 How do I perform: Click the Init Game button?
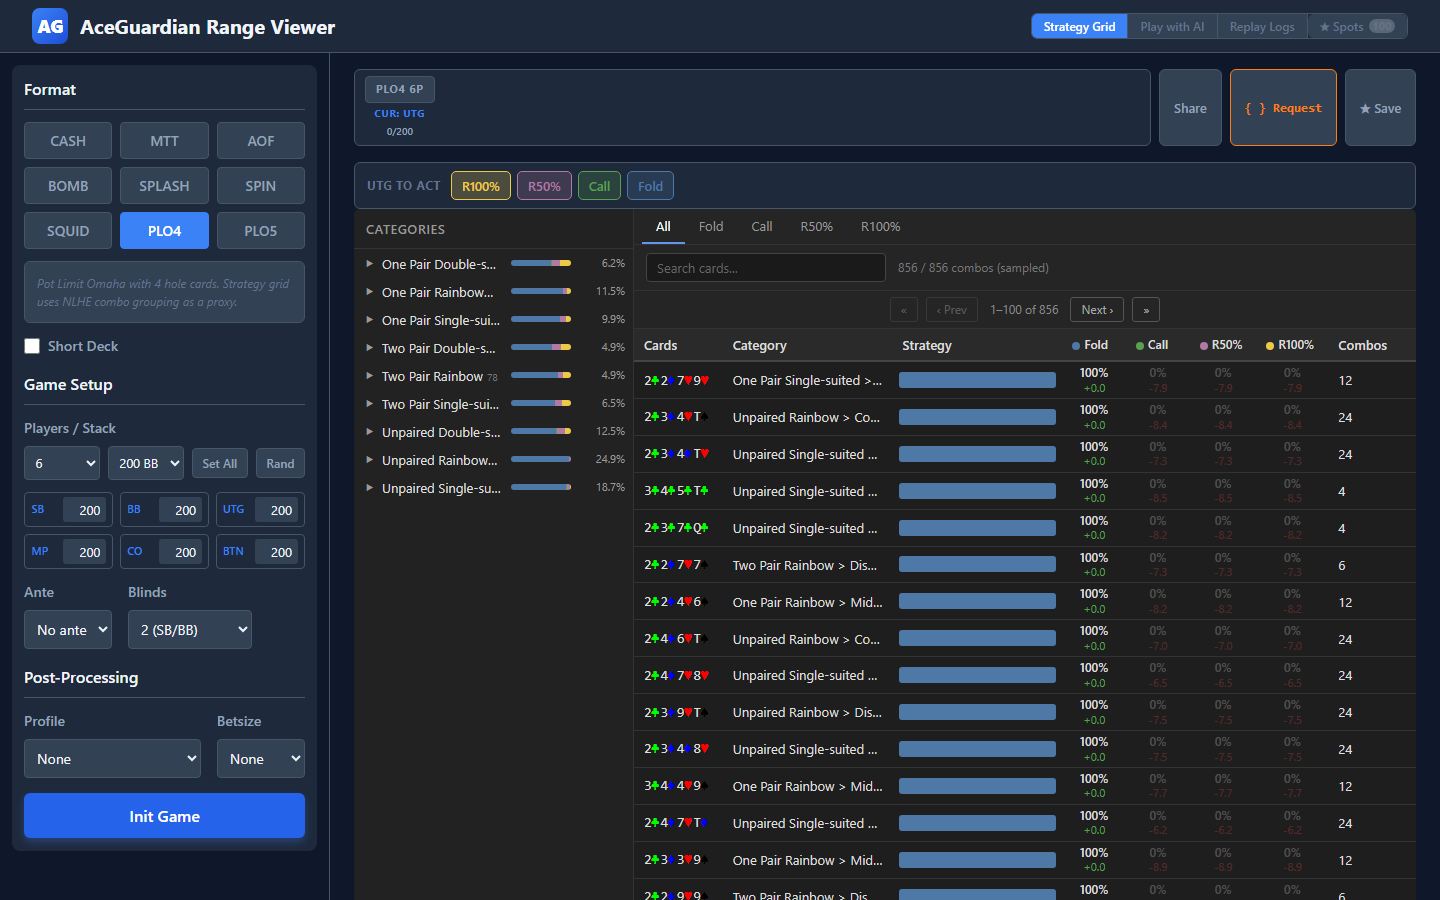click(164, 816)
